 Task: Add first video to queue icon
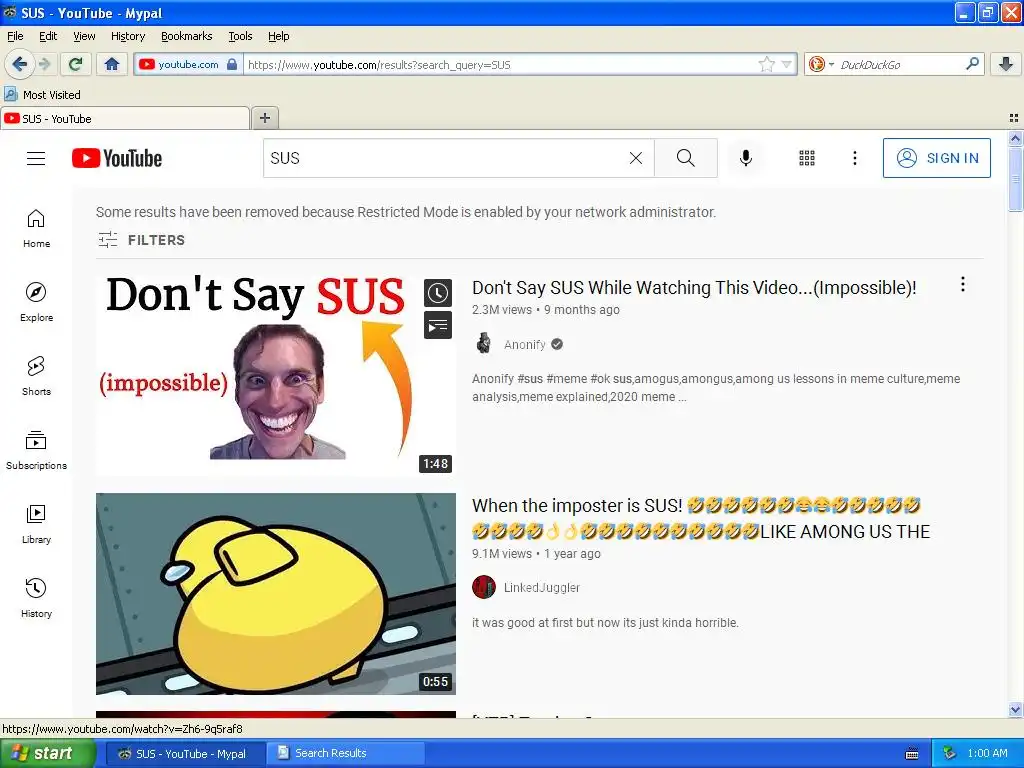438,325
